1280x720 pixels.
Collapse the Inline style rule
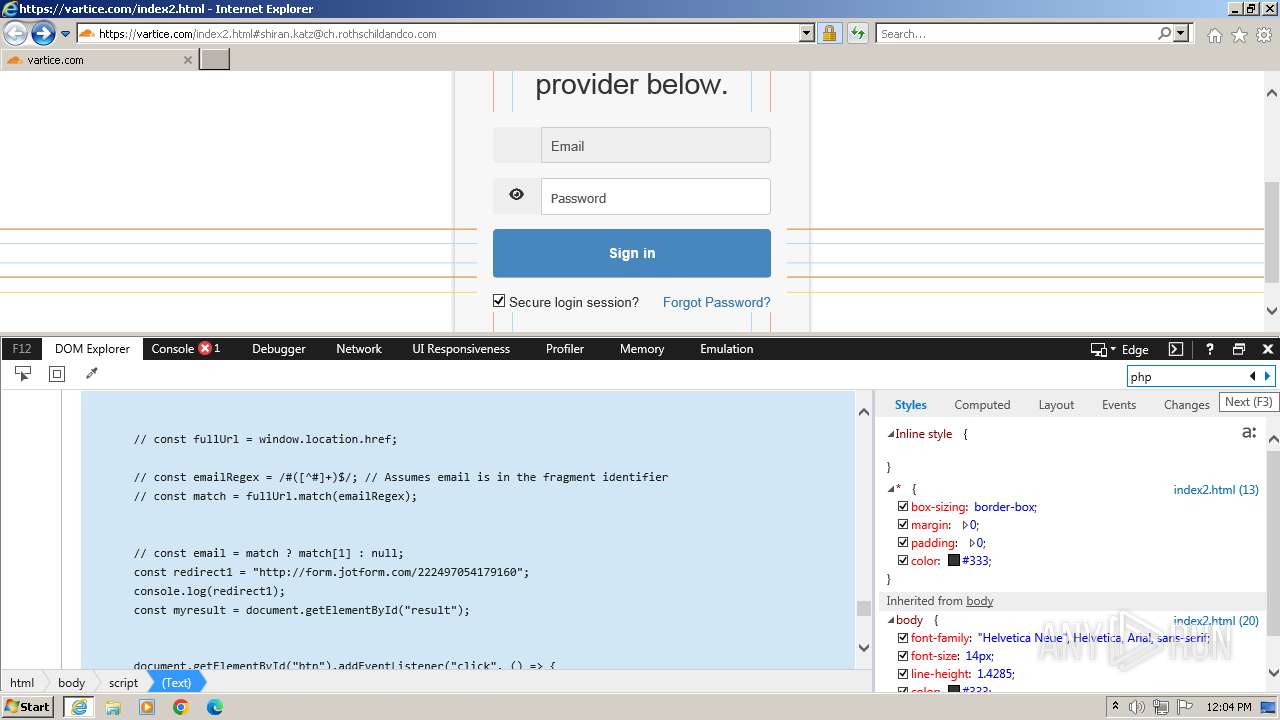pos(890,434)
